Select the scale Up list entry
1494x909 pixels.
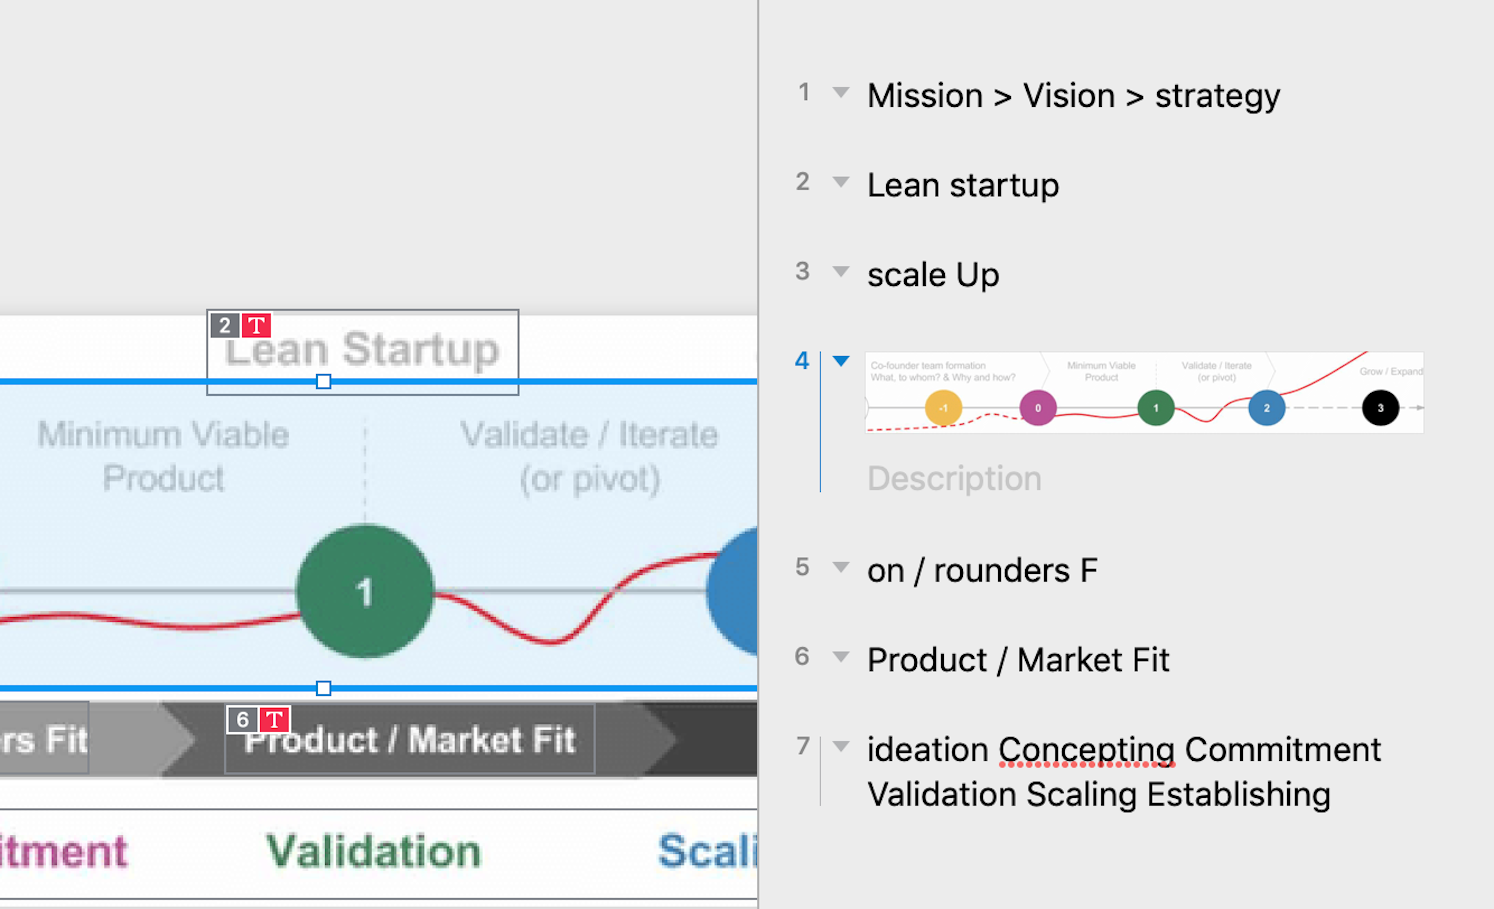pos(933,275)
